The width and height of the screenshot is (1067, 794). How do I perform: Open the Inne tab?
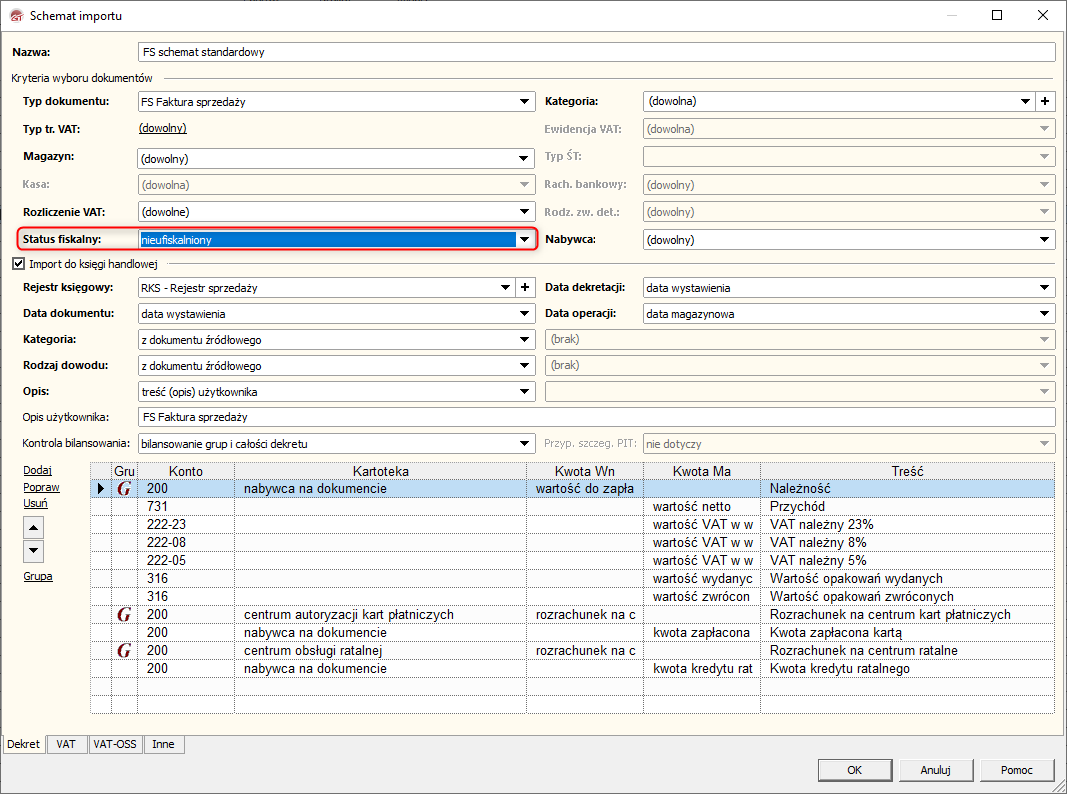coord(163,745)
